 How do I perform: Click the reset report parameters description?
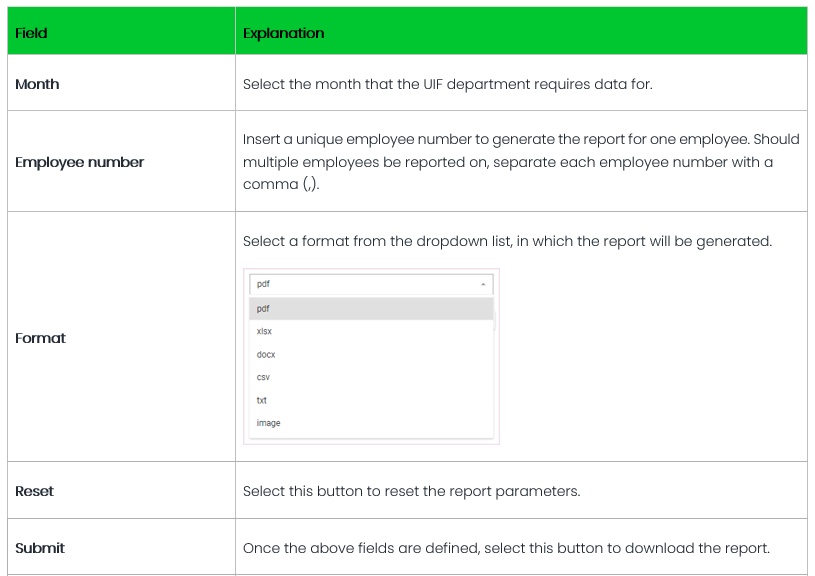point(411,491)
